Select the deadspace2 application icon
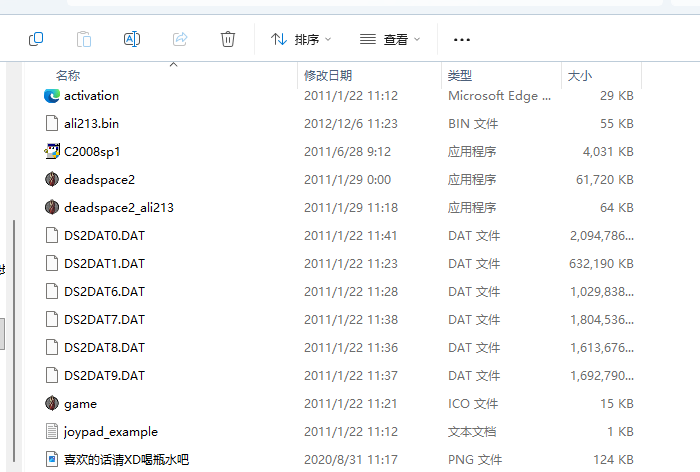Viewport: 700px width, 472px height. click(53, 180)
